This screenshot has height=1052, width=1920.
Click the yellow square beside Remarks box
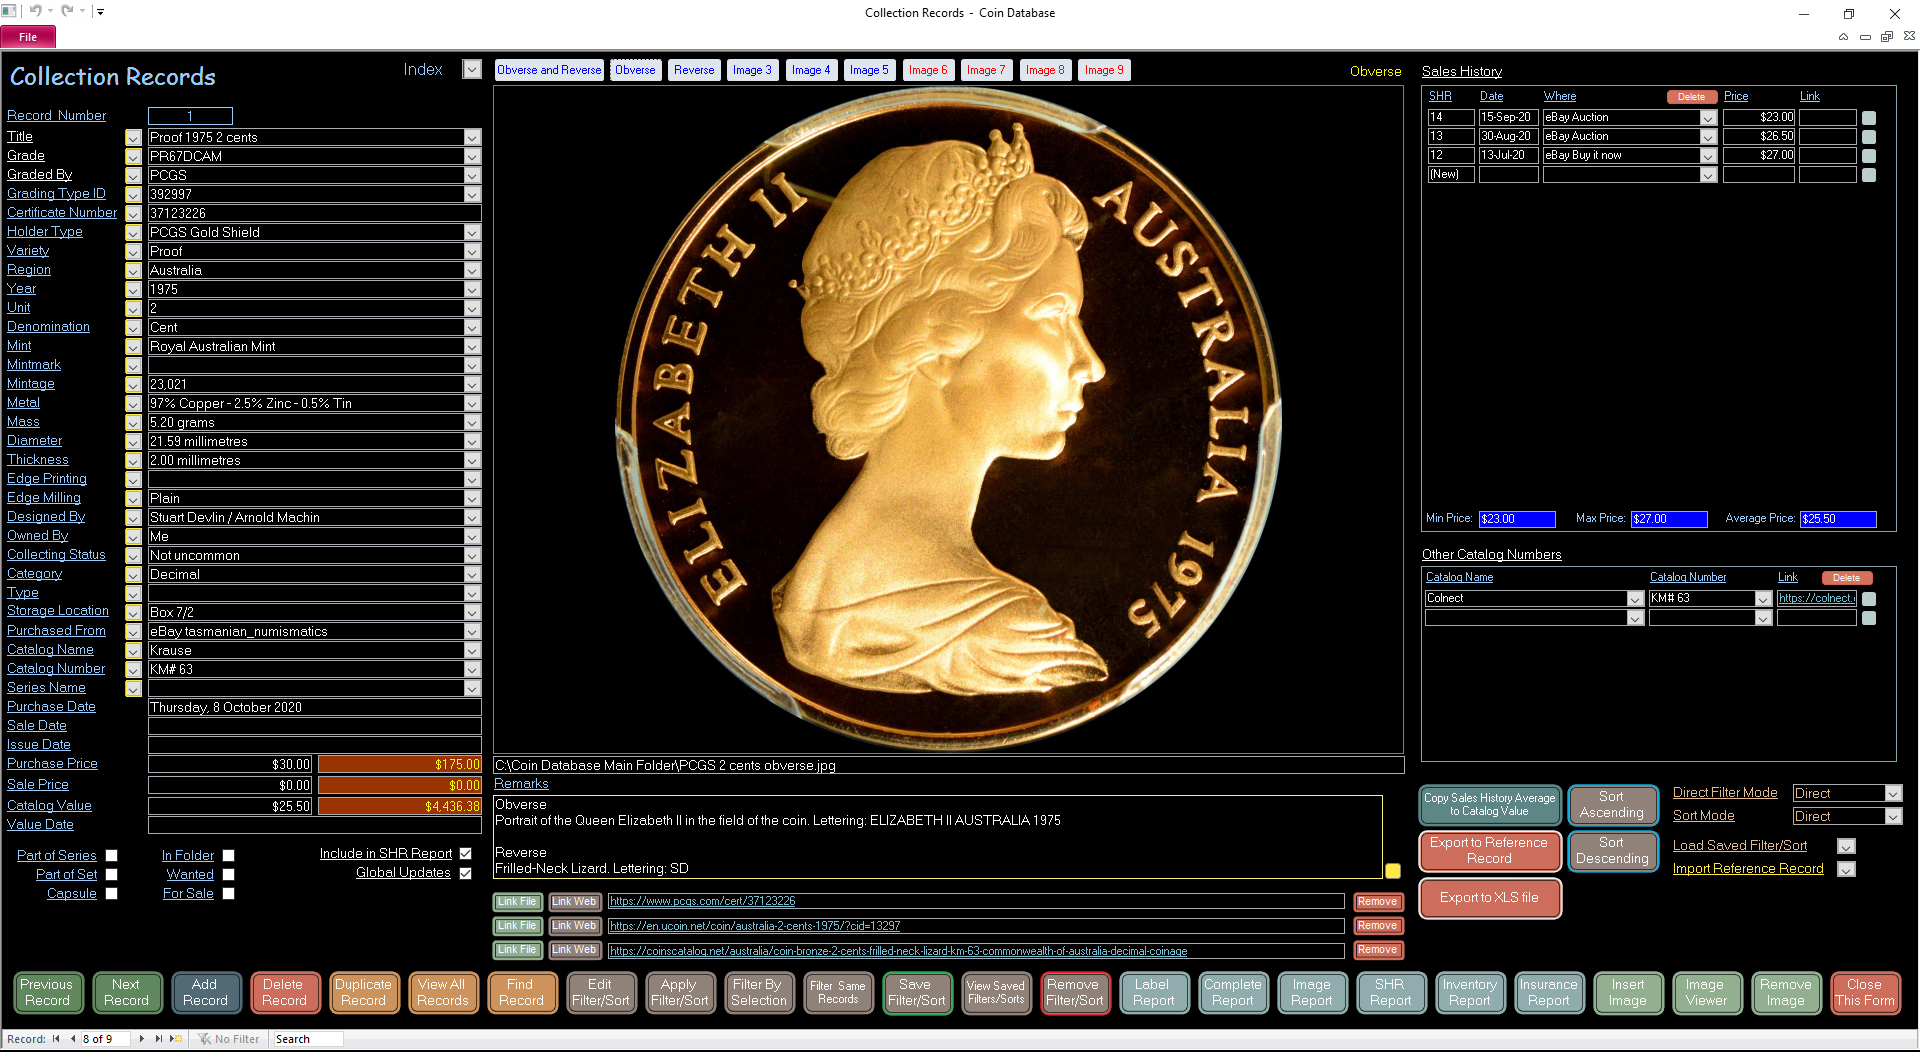[1393, 871]
